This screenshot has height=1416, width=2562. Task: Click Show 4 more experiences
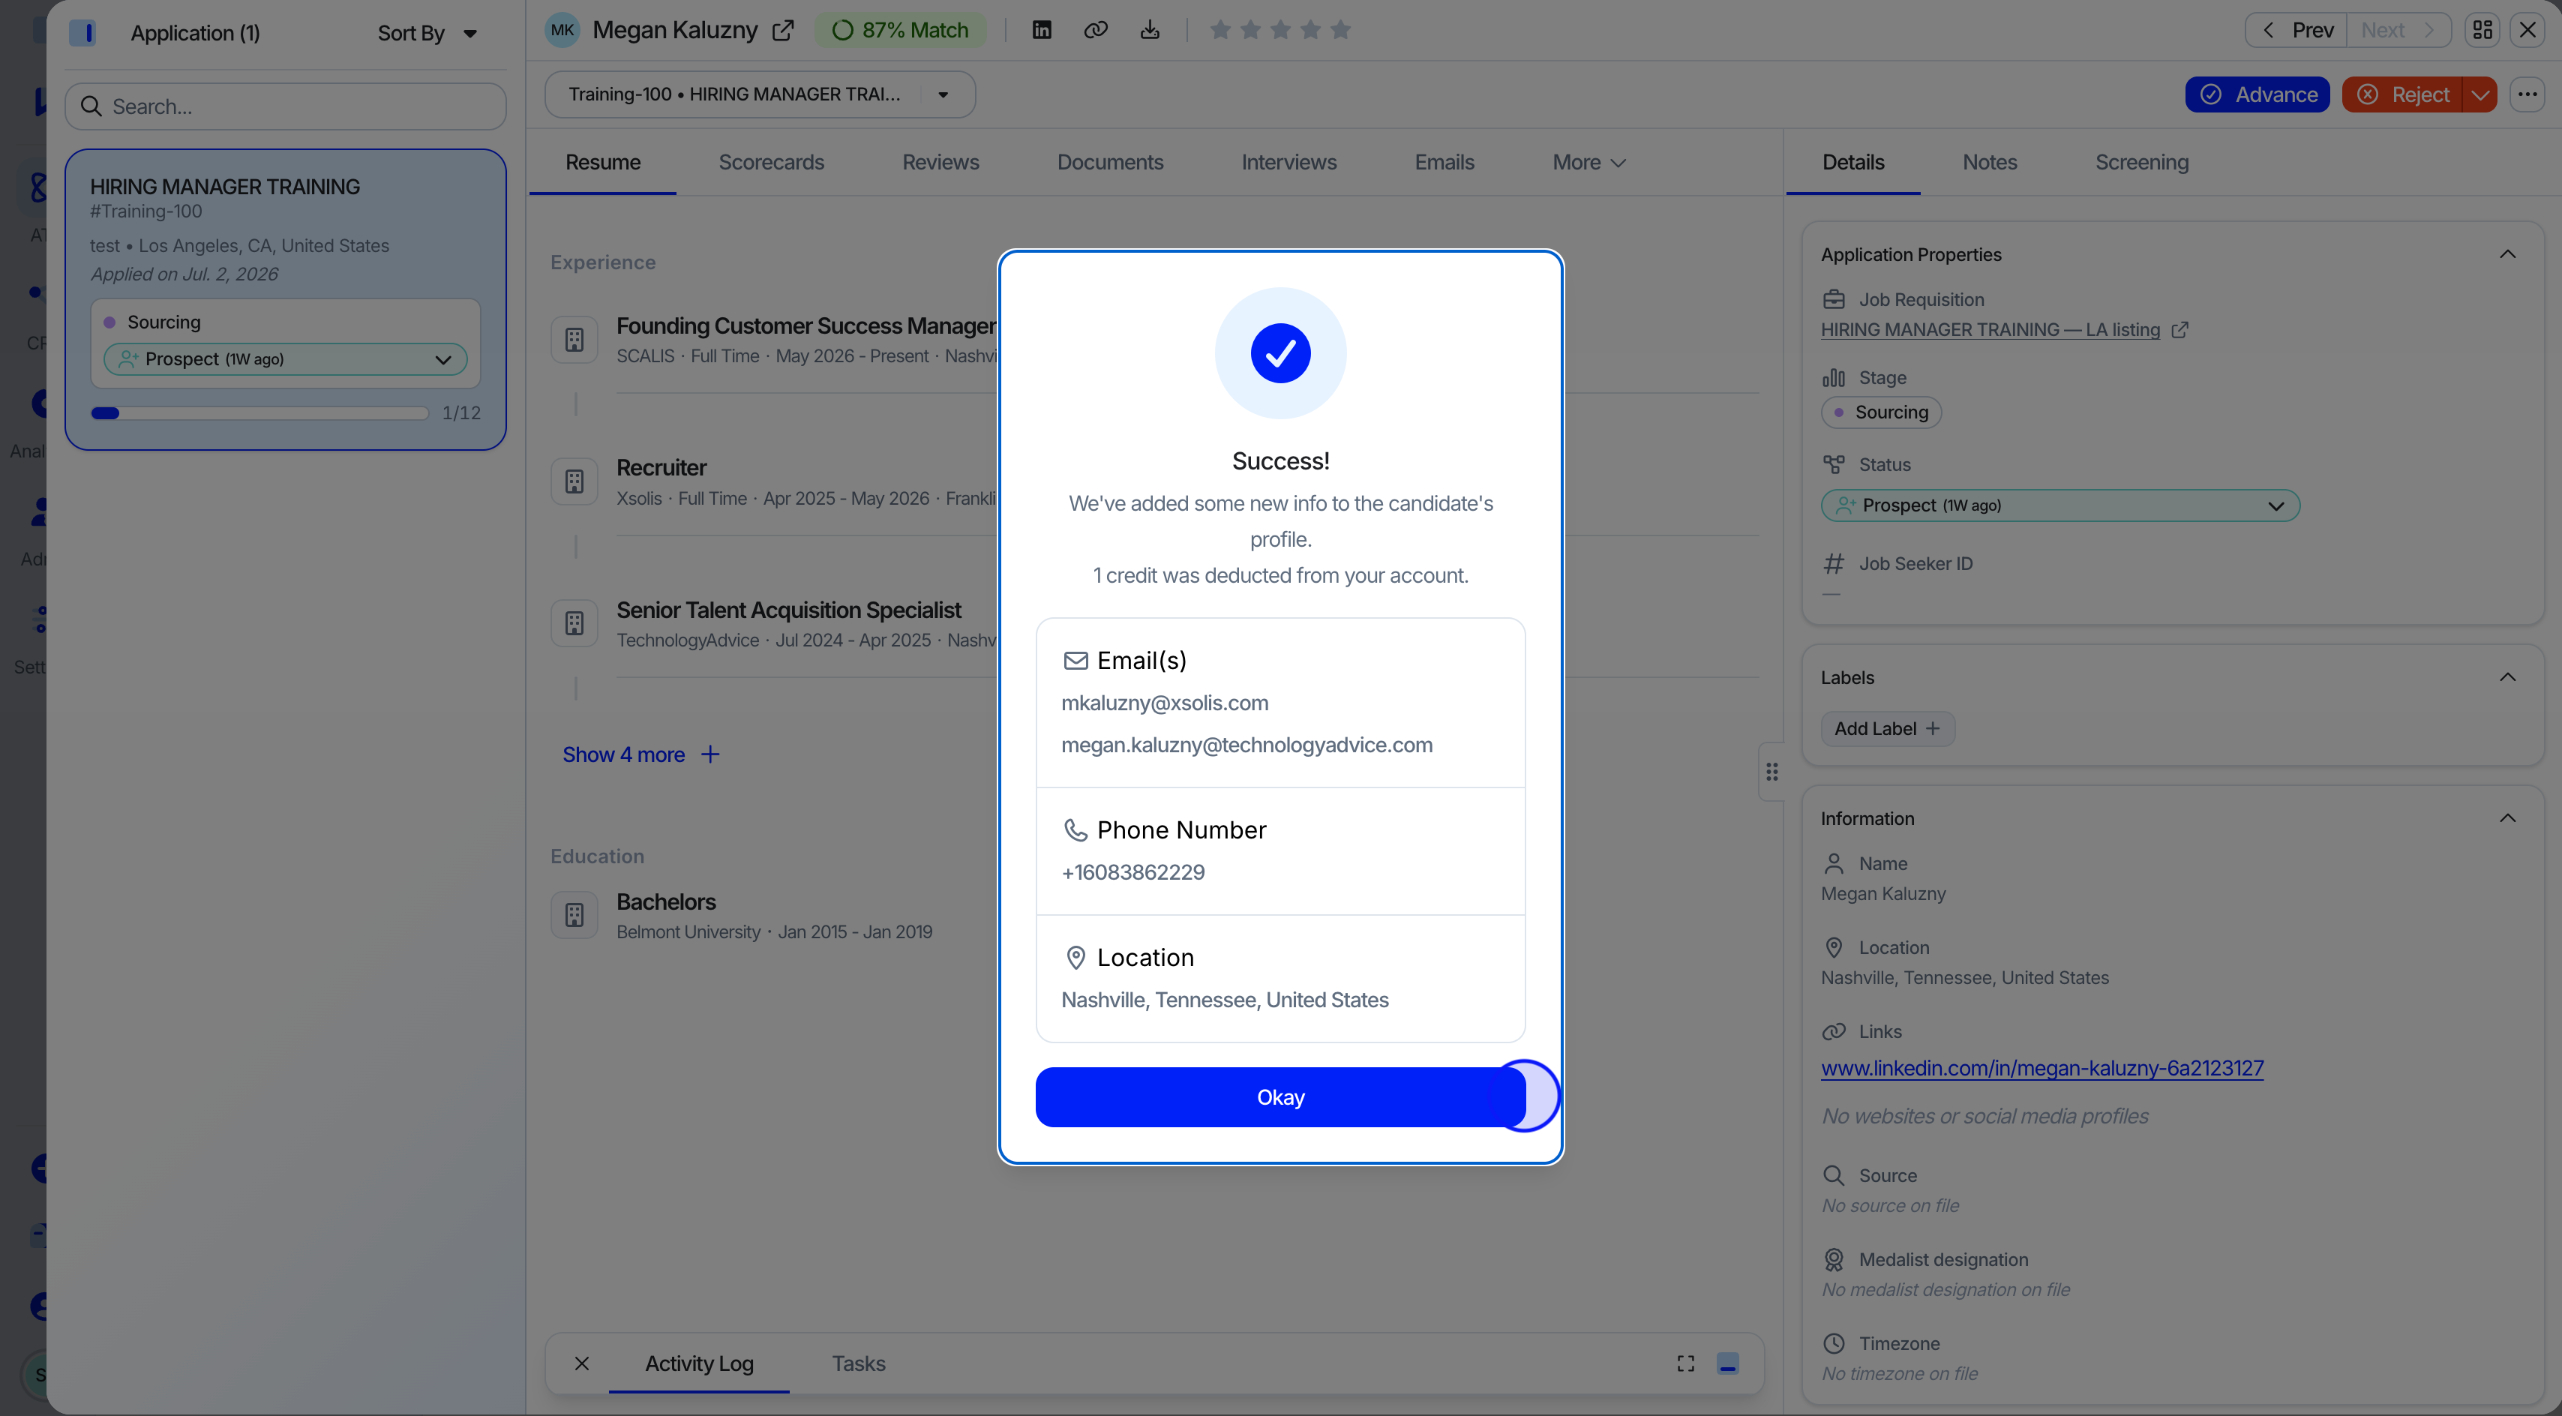640,754
